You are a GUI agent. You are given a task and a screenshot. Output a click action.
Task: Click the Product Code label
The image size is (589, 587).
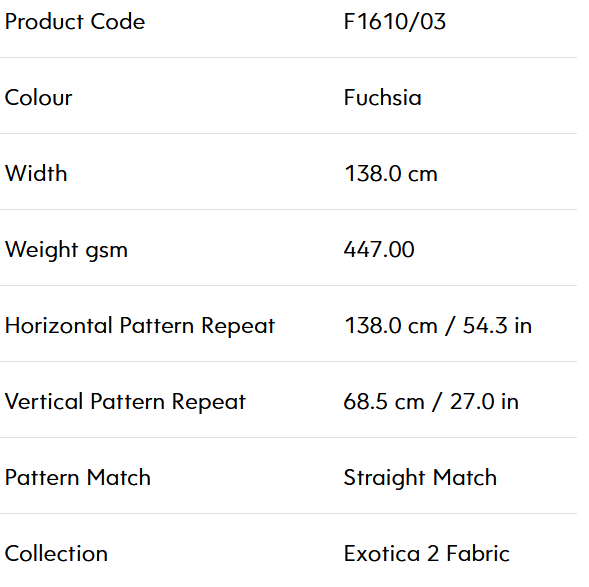tap(75, 21)
